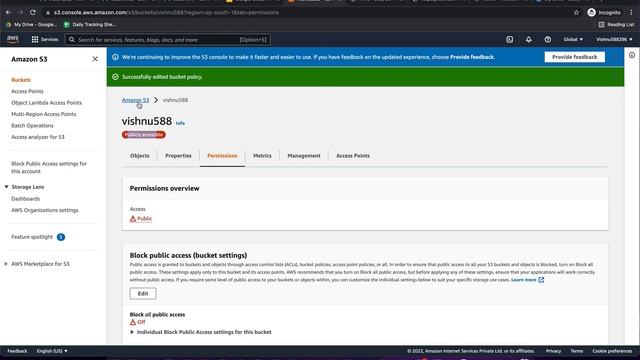Open Multi-Region Access Points
This screenshot has height=360, width=640.
click(x=44, y=114)
